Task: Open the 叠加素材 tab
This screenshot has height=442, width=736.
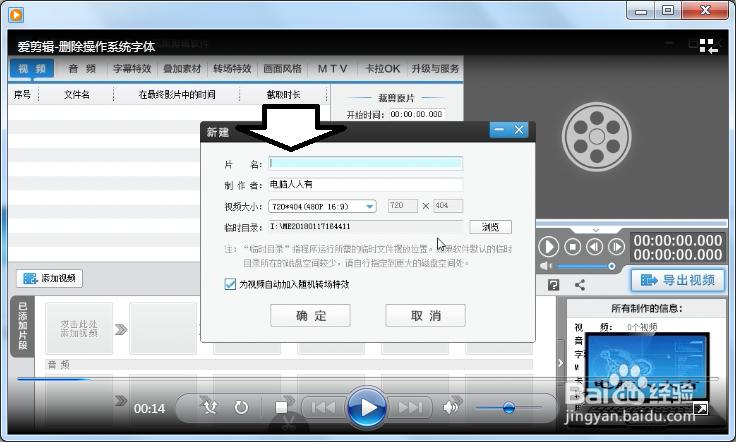Action: click(x=182, y=69)
